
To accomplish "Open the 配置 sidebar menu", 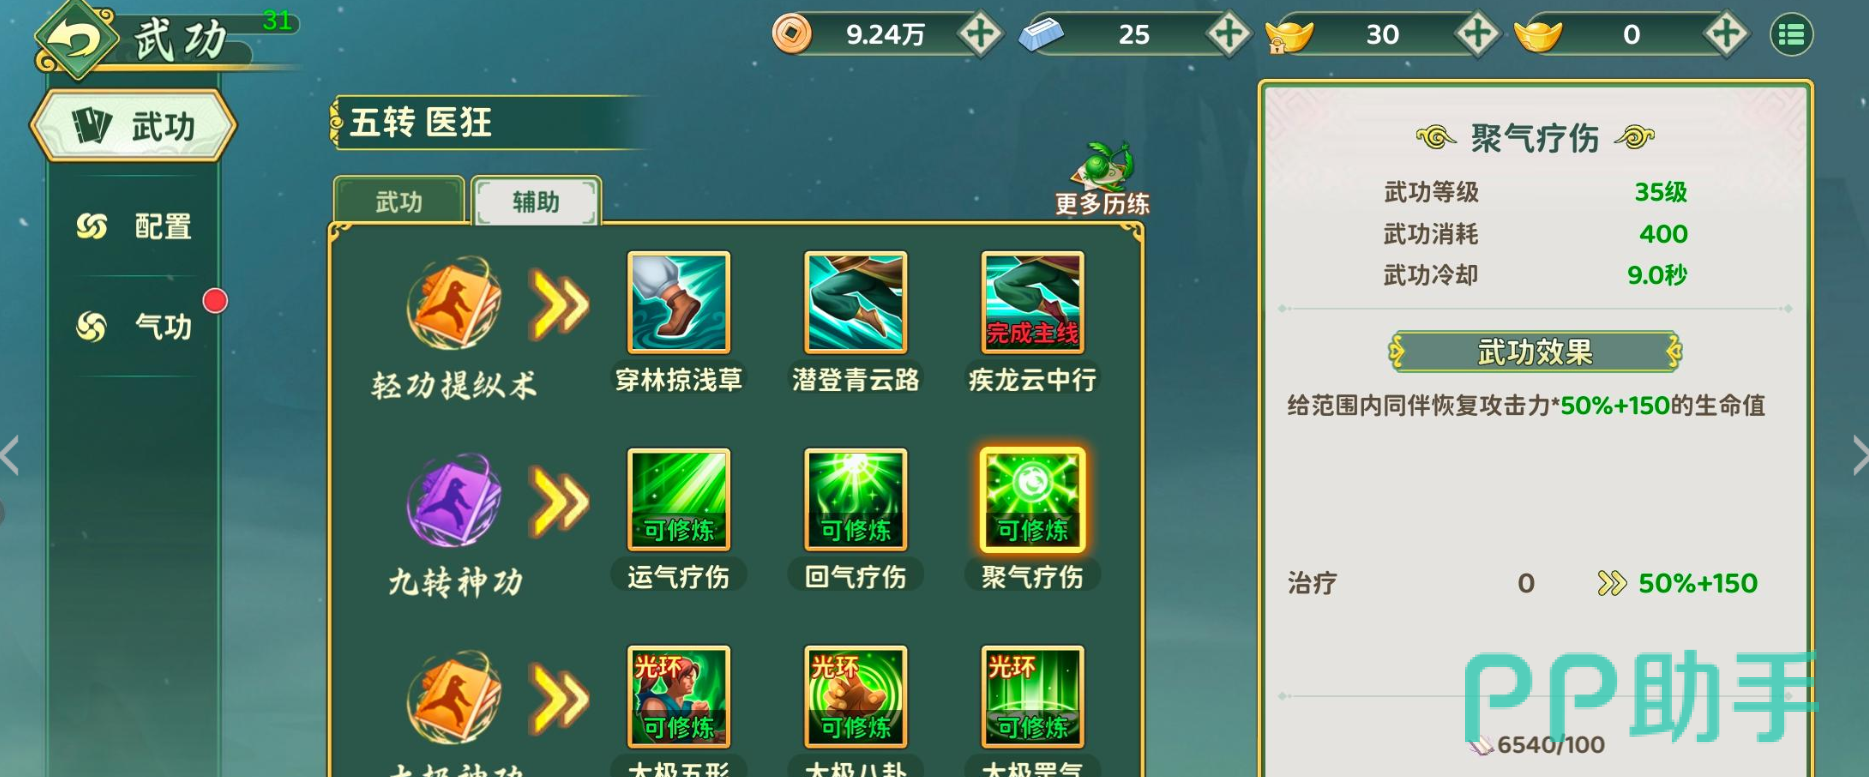I will (135, 227).
